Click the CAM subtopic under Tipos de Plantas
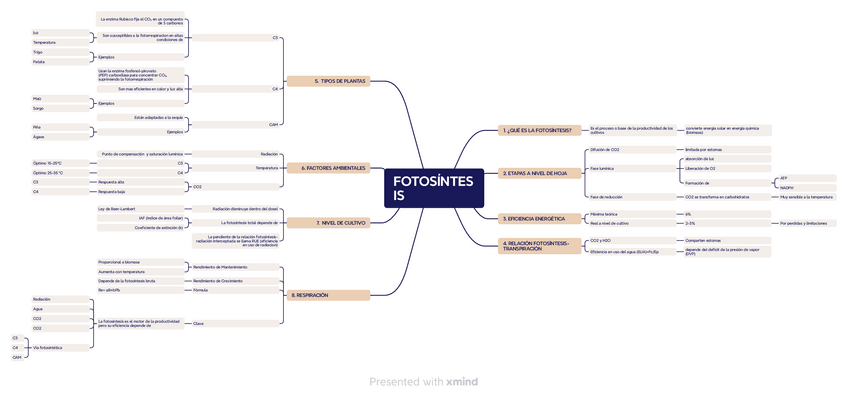This screenshot has width=848, height=400. tap(273, 125)
